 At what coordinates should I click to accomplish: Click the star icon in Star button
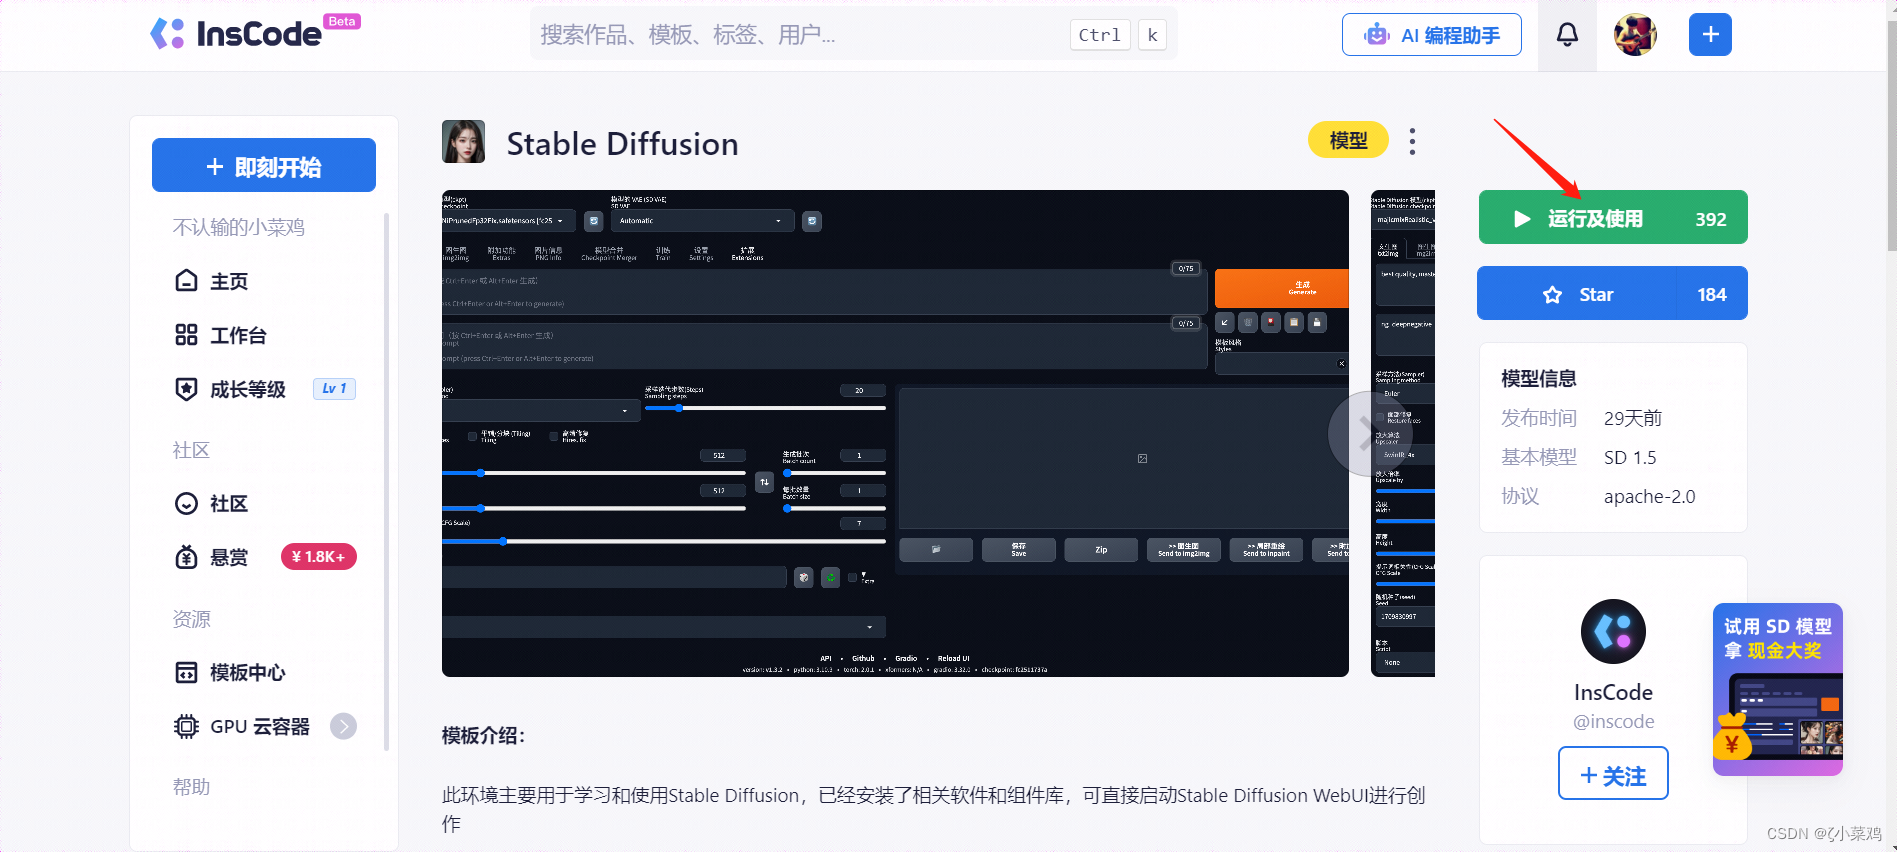1552,295
